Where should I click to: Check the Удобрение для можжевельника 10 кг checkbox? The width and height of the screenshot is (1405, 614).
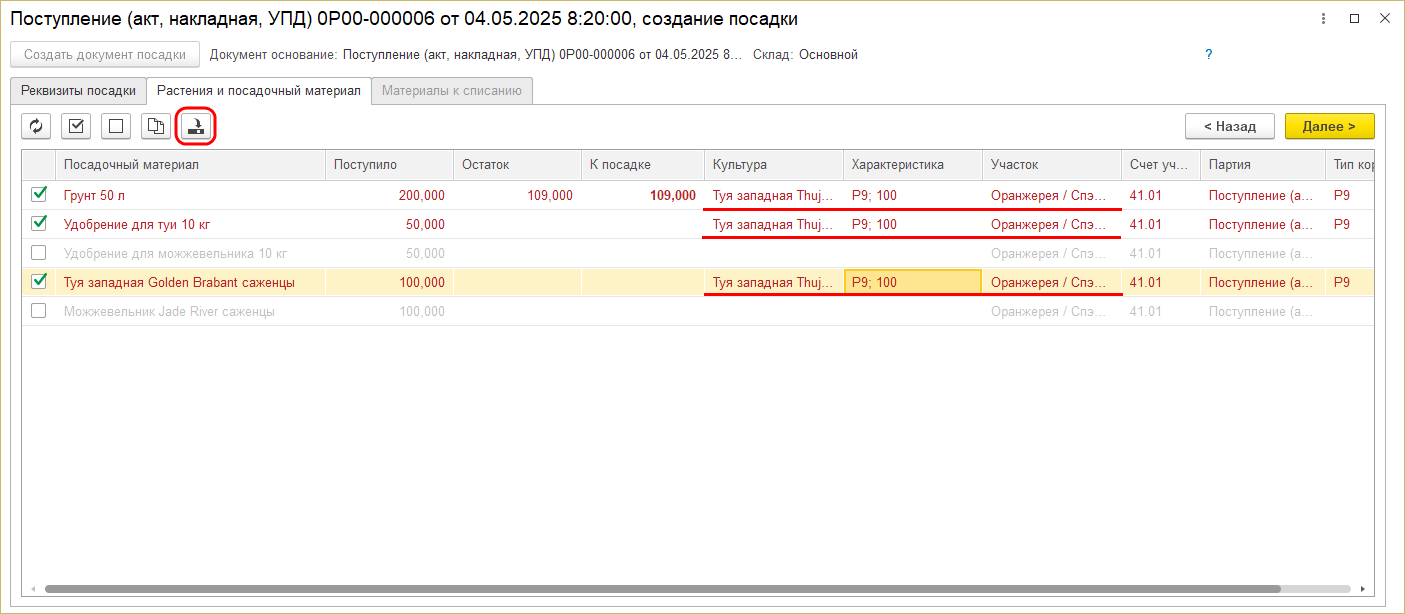click(39, 252)
